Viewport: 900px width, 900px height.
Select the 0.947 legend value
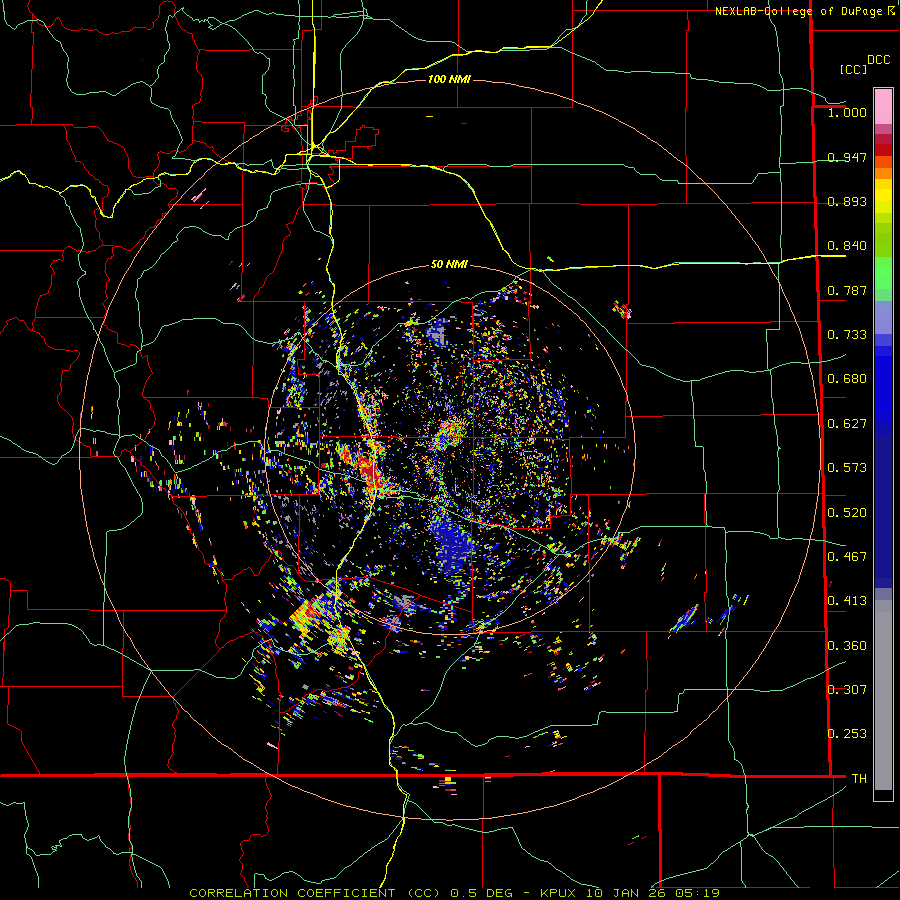click(847, 157)
